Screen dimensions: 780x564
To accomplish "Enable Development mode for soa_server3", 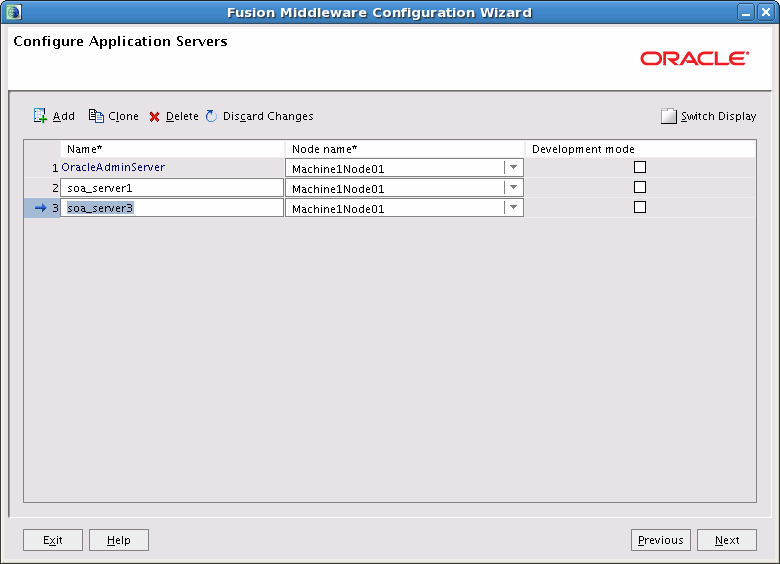I will (x=640, y=207).
